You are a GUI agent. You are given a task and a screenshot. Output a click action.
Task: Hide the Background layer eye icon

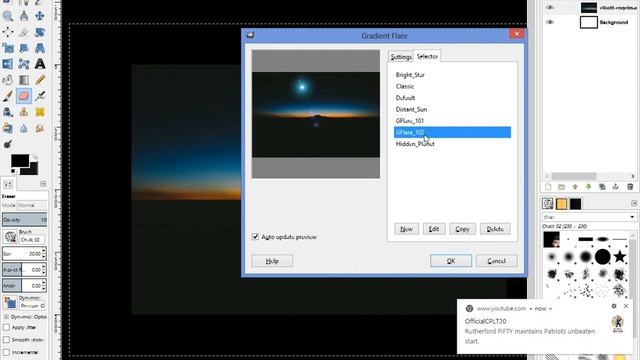point(550,22)
